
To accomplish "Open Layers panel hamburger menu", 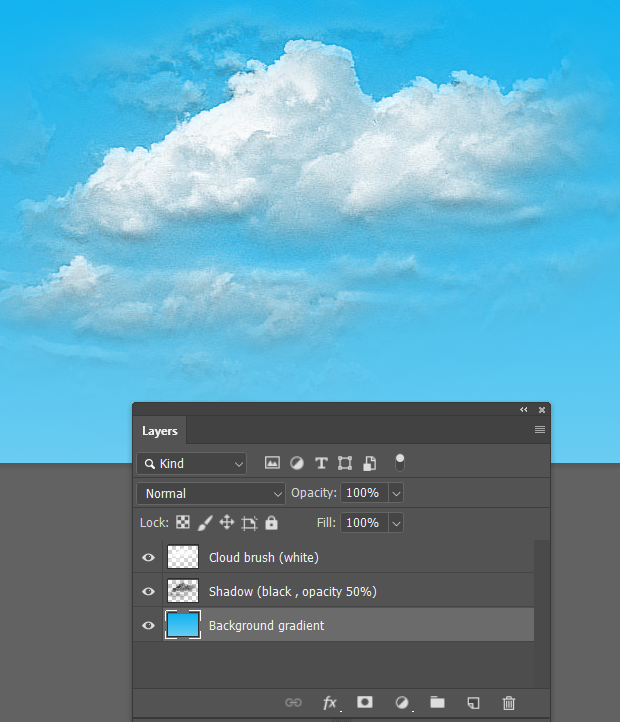I will coord(540,430).
